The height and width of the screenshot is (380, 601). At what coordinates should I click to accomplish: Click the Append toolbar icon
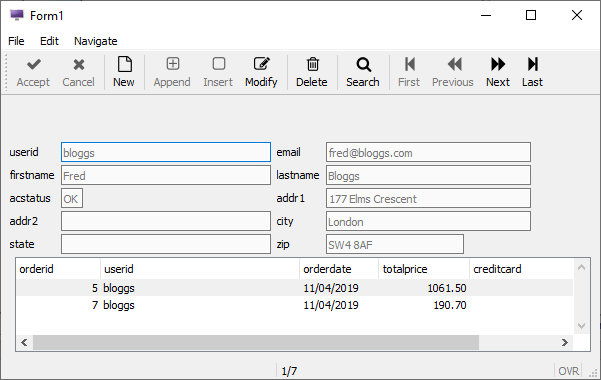[x=172, y=64]
